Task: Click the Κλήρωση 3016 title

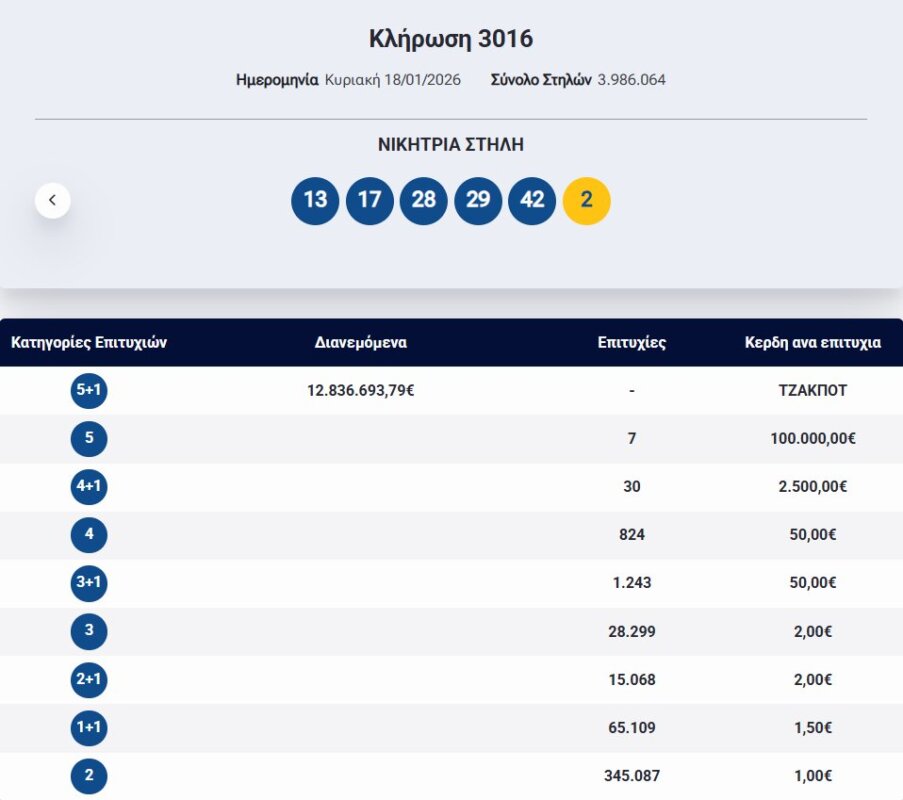Action: click(x=451, y=39)
